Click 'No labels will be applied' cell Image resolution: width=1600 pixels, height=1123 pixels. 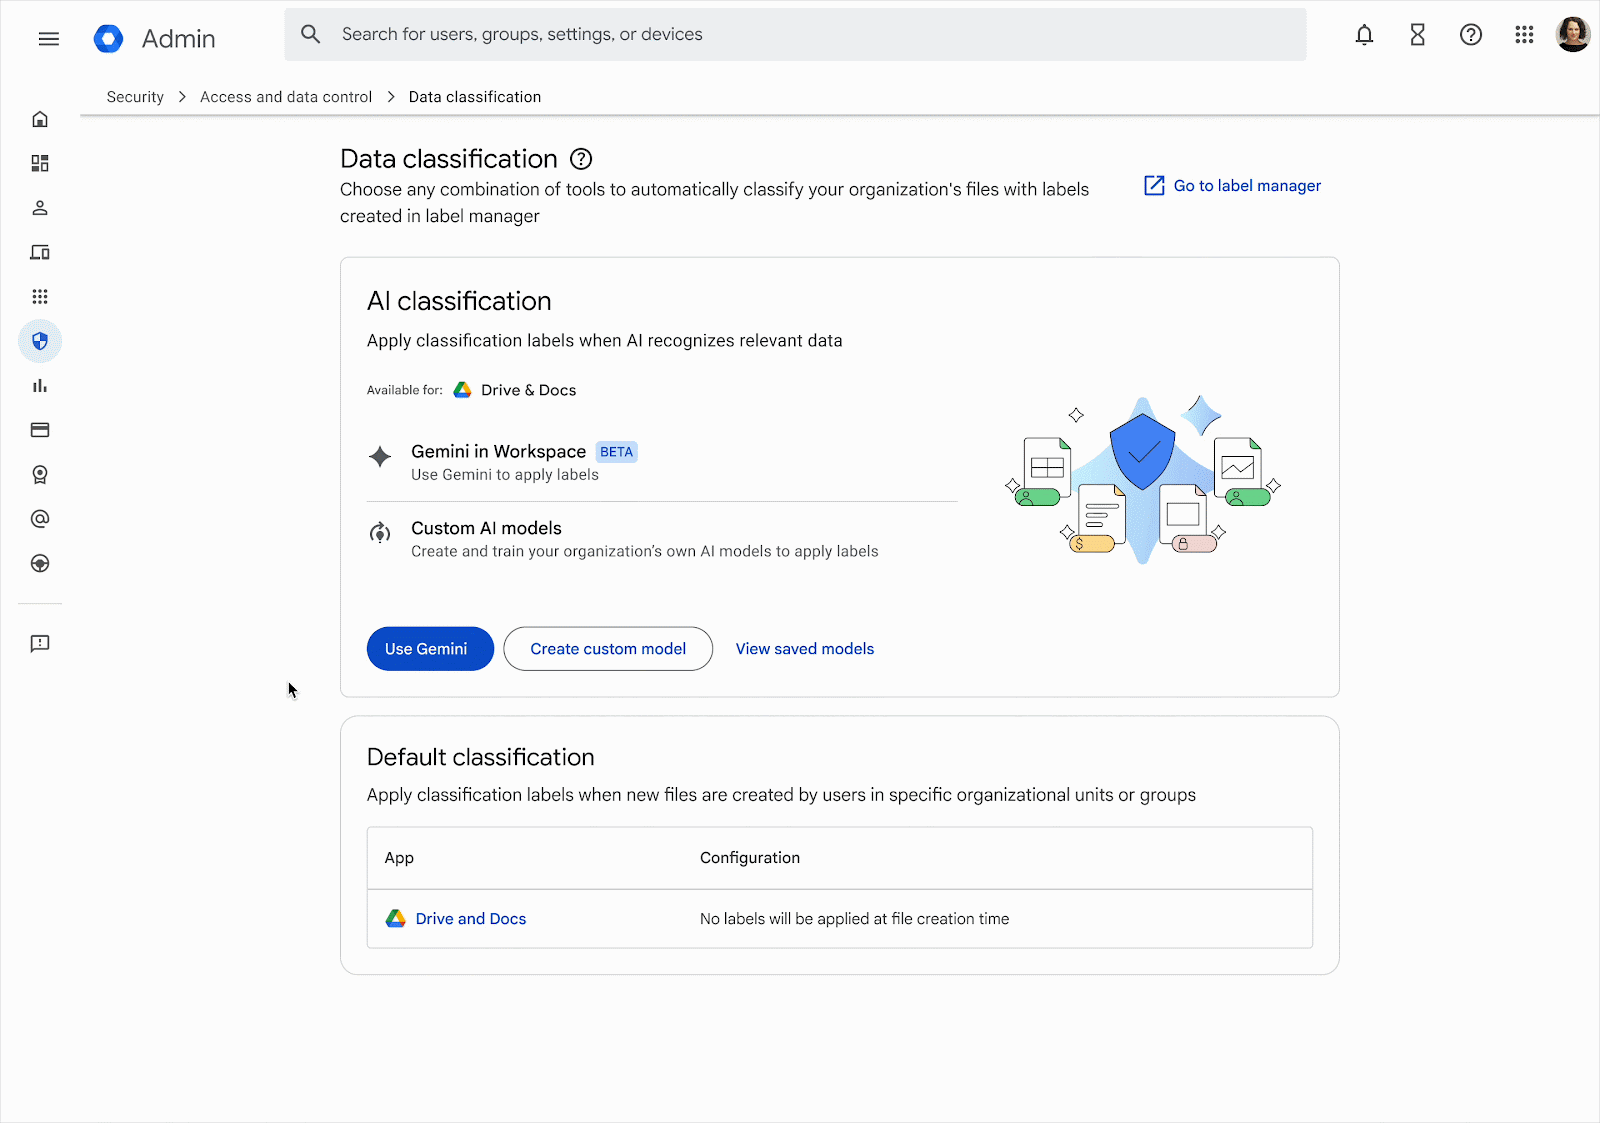(854, 919)
